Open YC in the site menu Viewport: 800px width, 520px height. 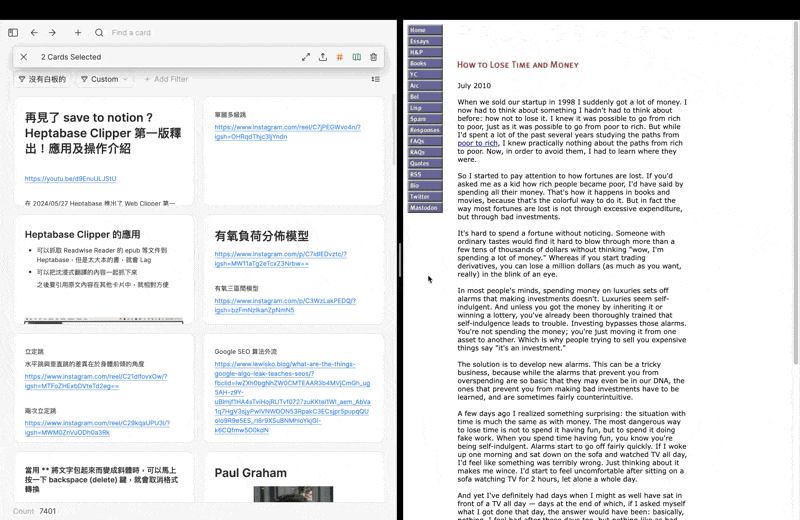pyautogui.click(x=425, y=75)
